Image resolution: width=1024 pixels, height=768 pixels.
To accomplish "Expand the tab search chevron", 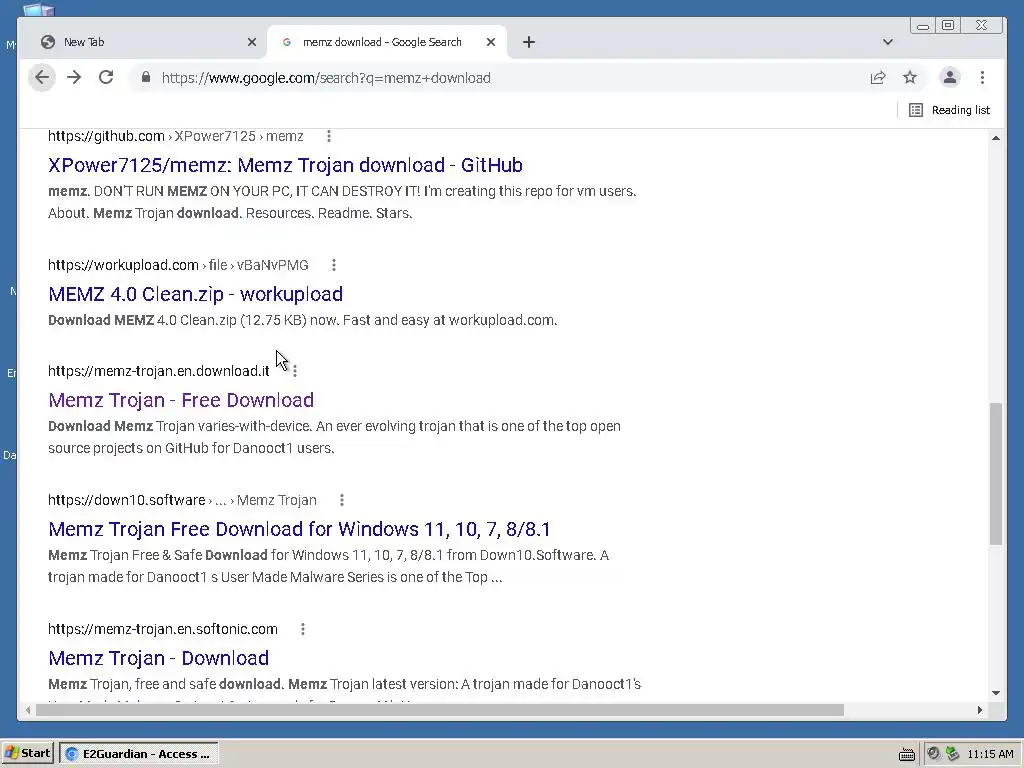I will (888, 42).
